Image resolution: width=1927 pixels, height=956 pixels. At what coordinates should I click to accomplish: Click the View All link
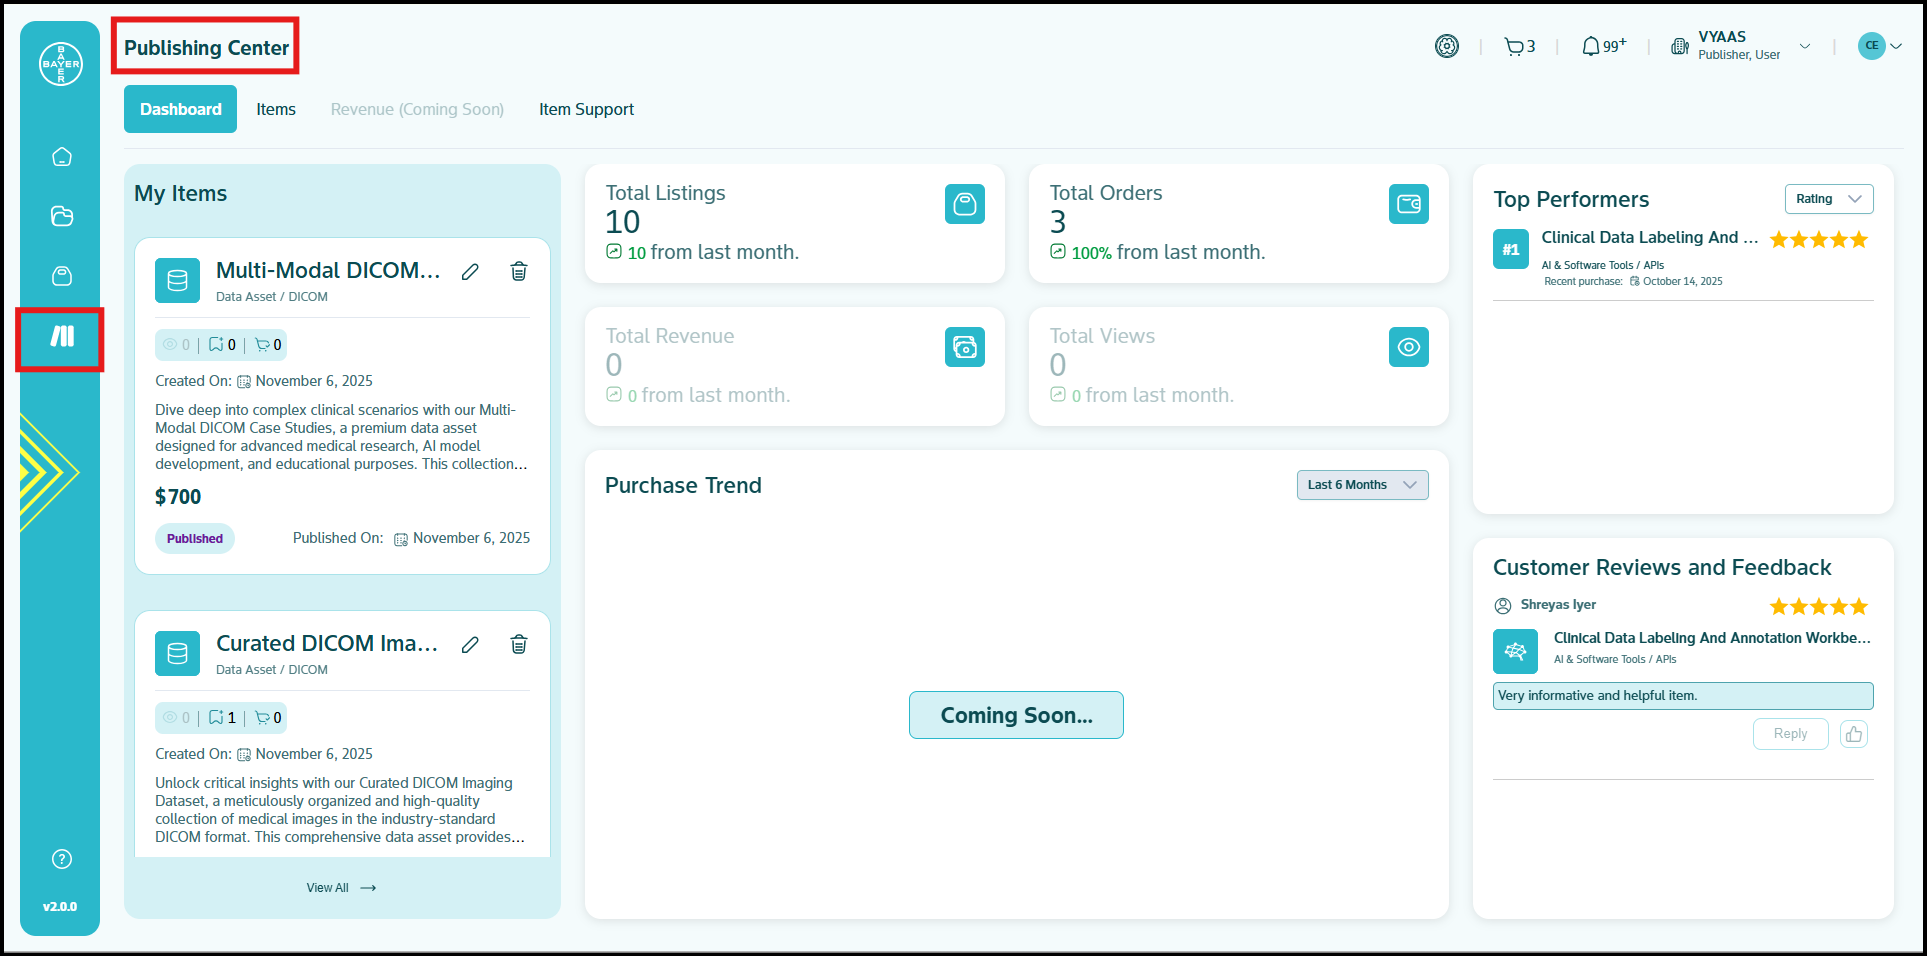coord(341,888)
